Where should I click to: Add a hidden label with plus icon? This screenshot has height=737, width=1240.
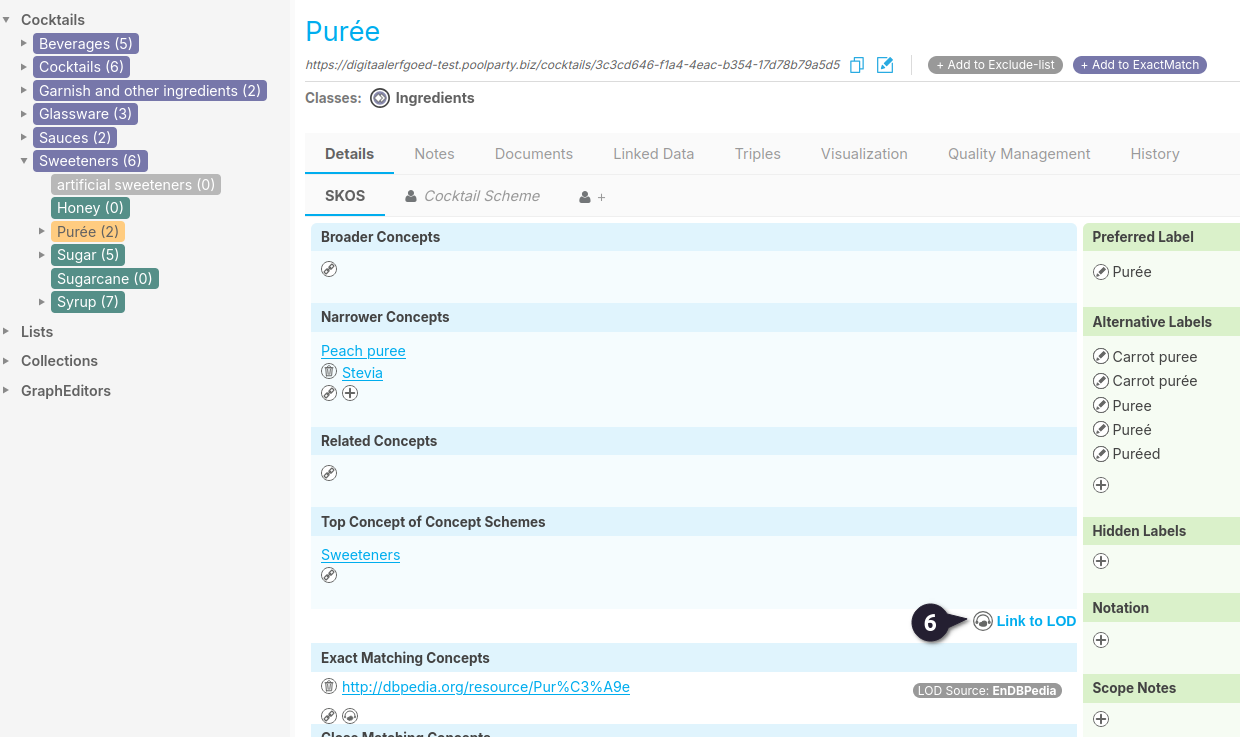[1101, 561]
